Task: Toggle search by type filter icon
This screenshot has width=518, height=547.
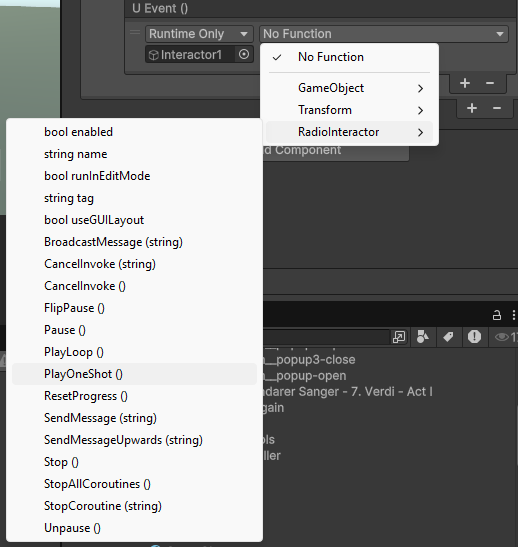Action: pyautogui.click(x=423, y=337)
